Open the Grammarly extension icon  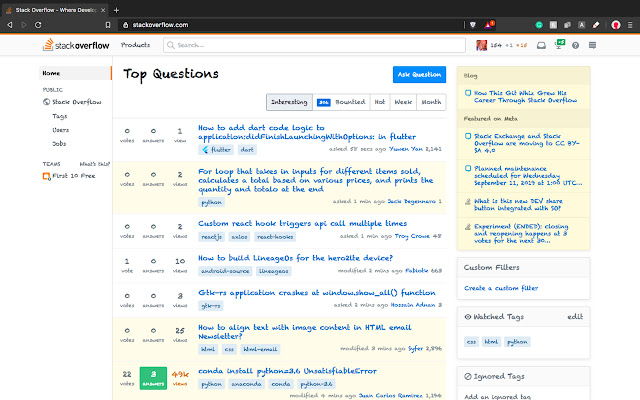(539, 25)
